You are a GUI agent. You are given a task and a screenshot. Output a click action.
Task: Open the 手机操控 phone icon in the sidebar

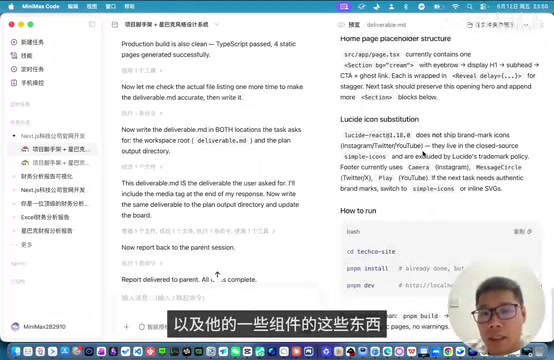[x=14, y=83]
